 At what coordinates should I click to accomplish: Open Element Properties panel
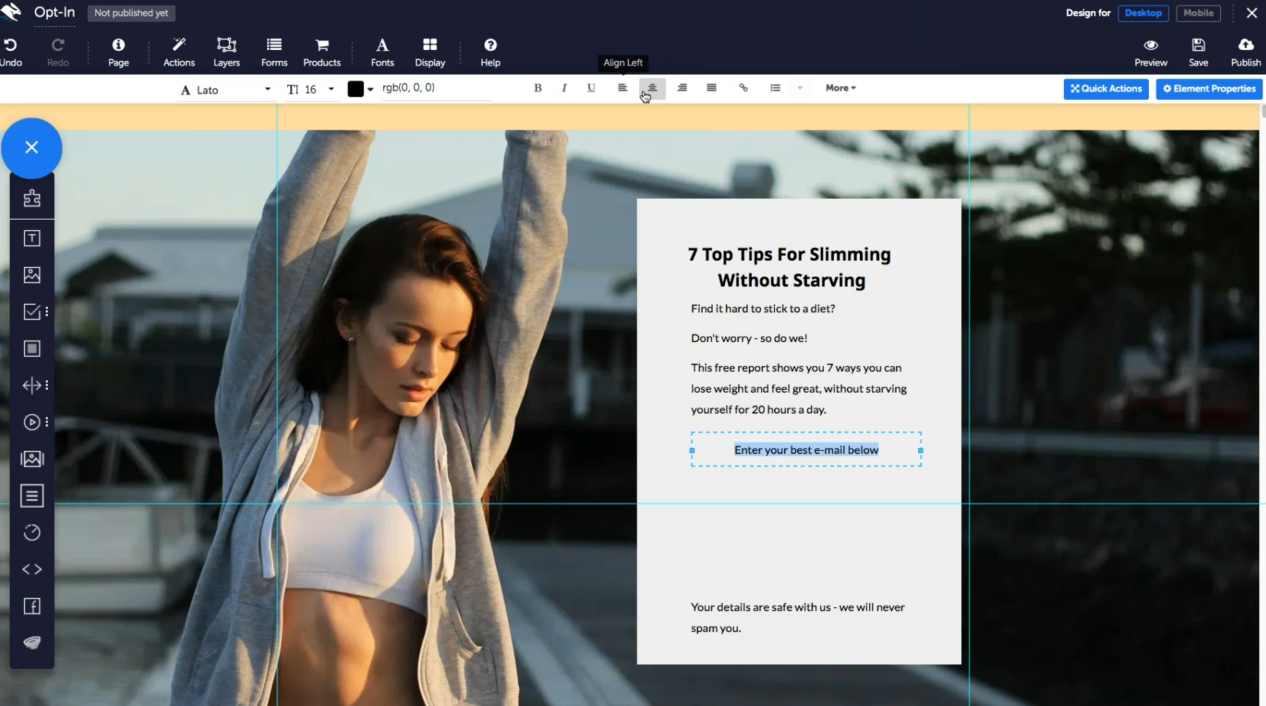pos(1209,89)
